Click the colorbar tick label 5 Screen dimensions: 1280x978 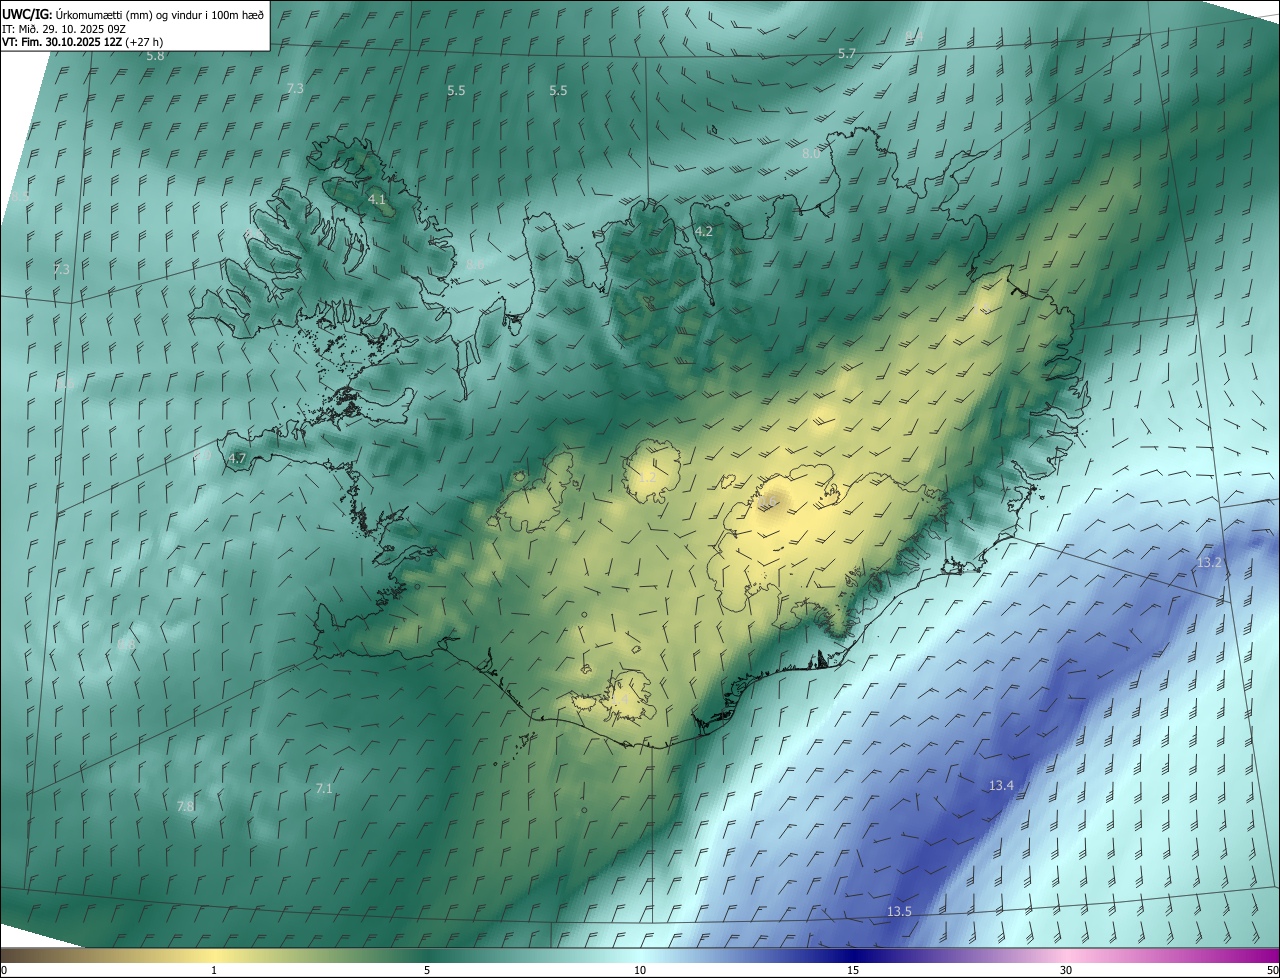(x=427, y=970)
